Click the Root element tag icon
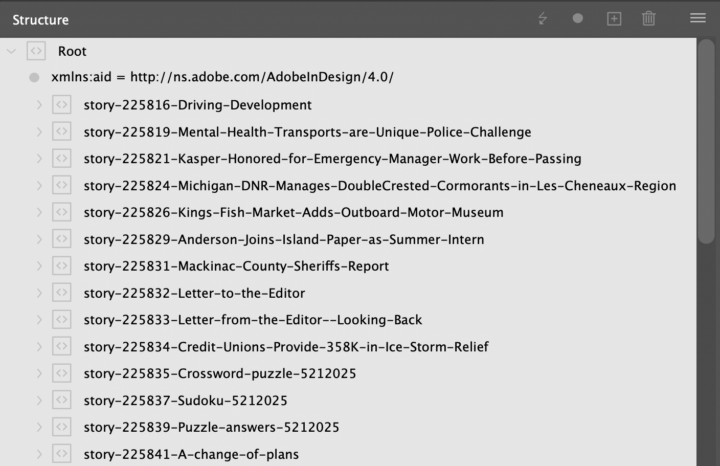Image resolution: width=720 pixels, height=466 pixels. [x=36, y=51]
